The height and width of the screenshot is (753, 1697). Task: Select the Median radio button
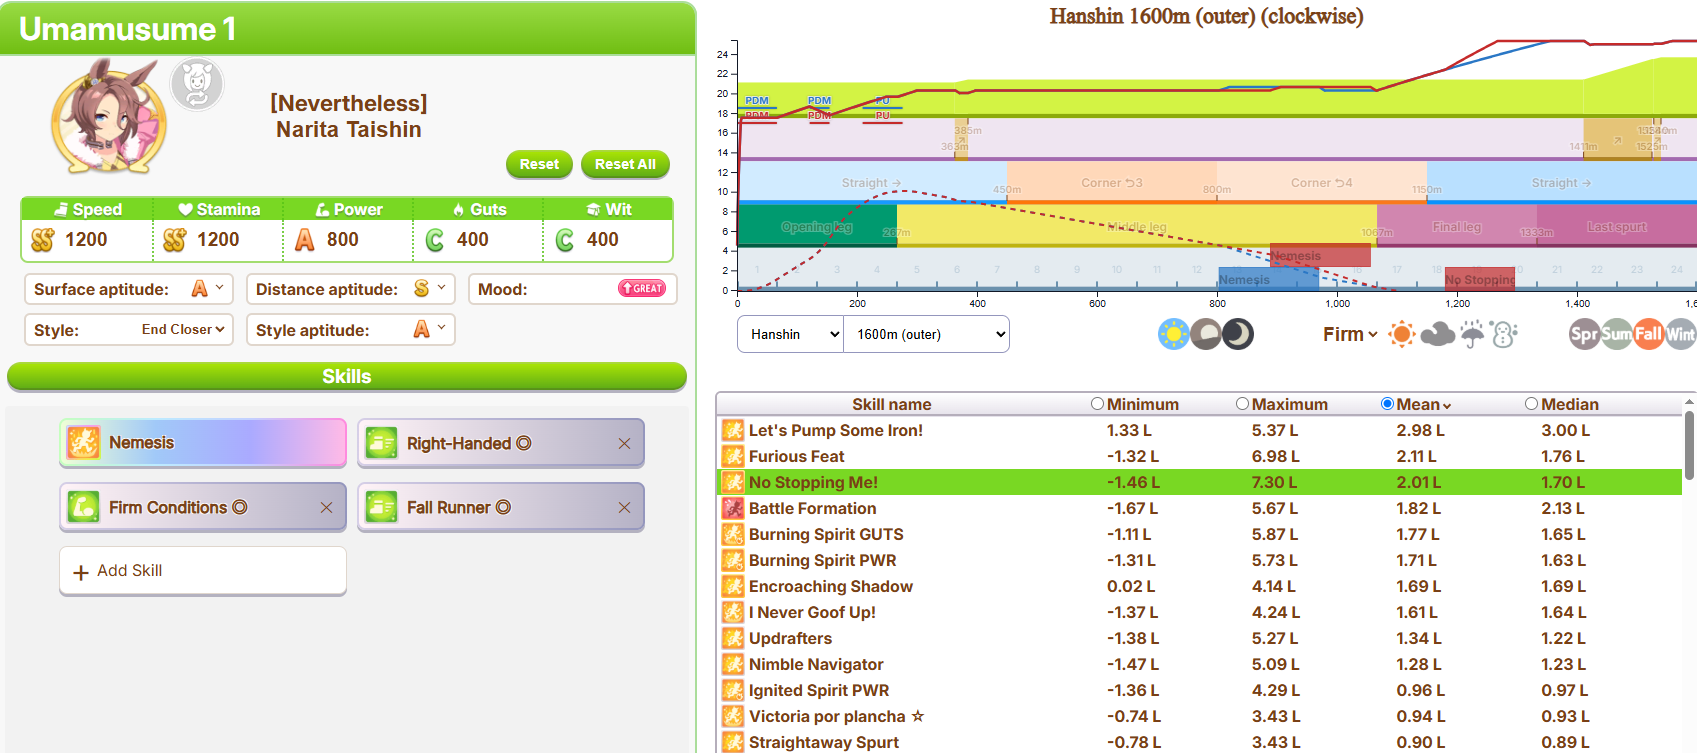(x=1531, y=404)
